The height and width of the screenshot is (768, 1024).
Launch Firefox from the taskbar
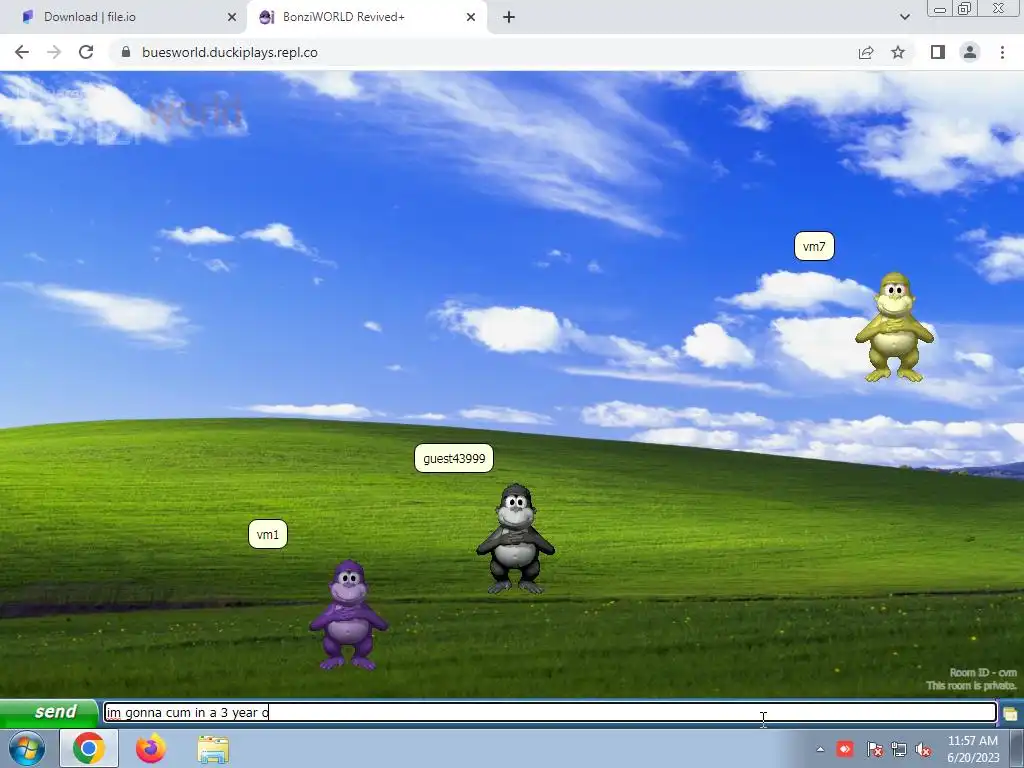(x=151, y=748)
